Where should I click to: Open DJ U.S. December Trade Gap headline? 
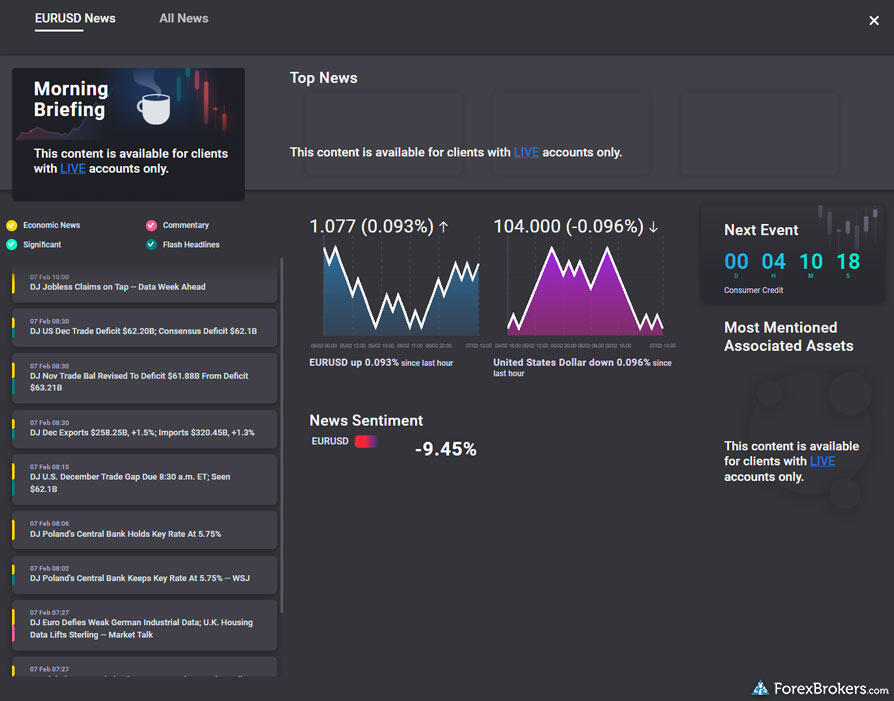[x=144, y=479]
